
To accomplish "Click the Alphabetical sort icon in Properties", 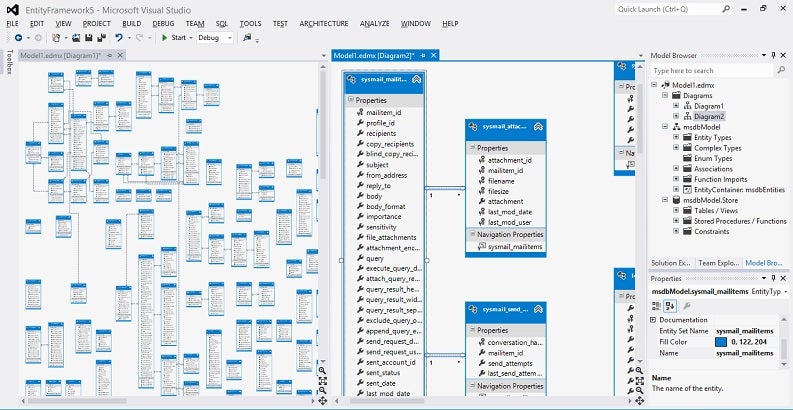I will click(x=670, y=306).
